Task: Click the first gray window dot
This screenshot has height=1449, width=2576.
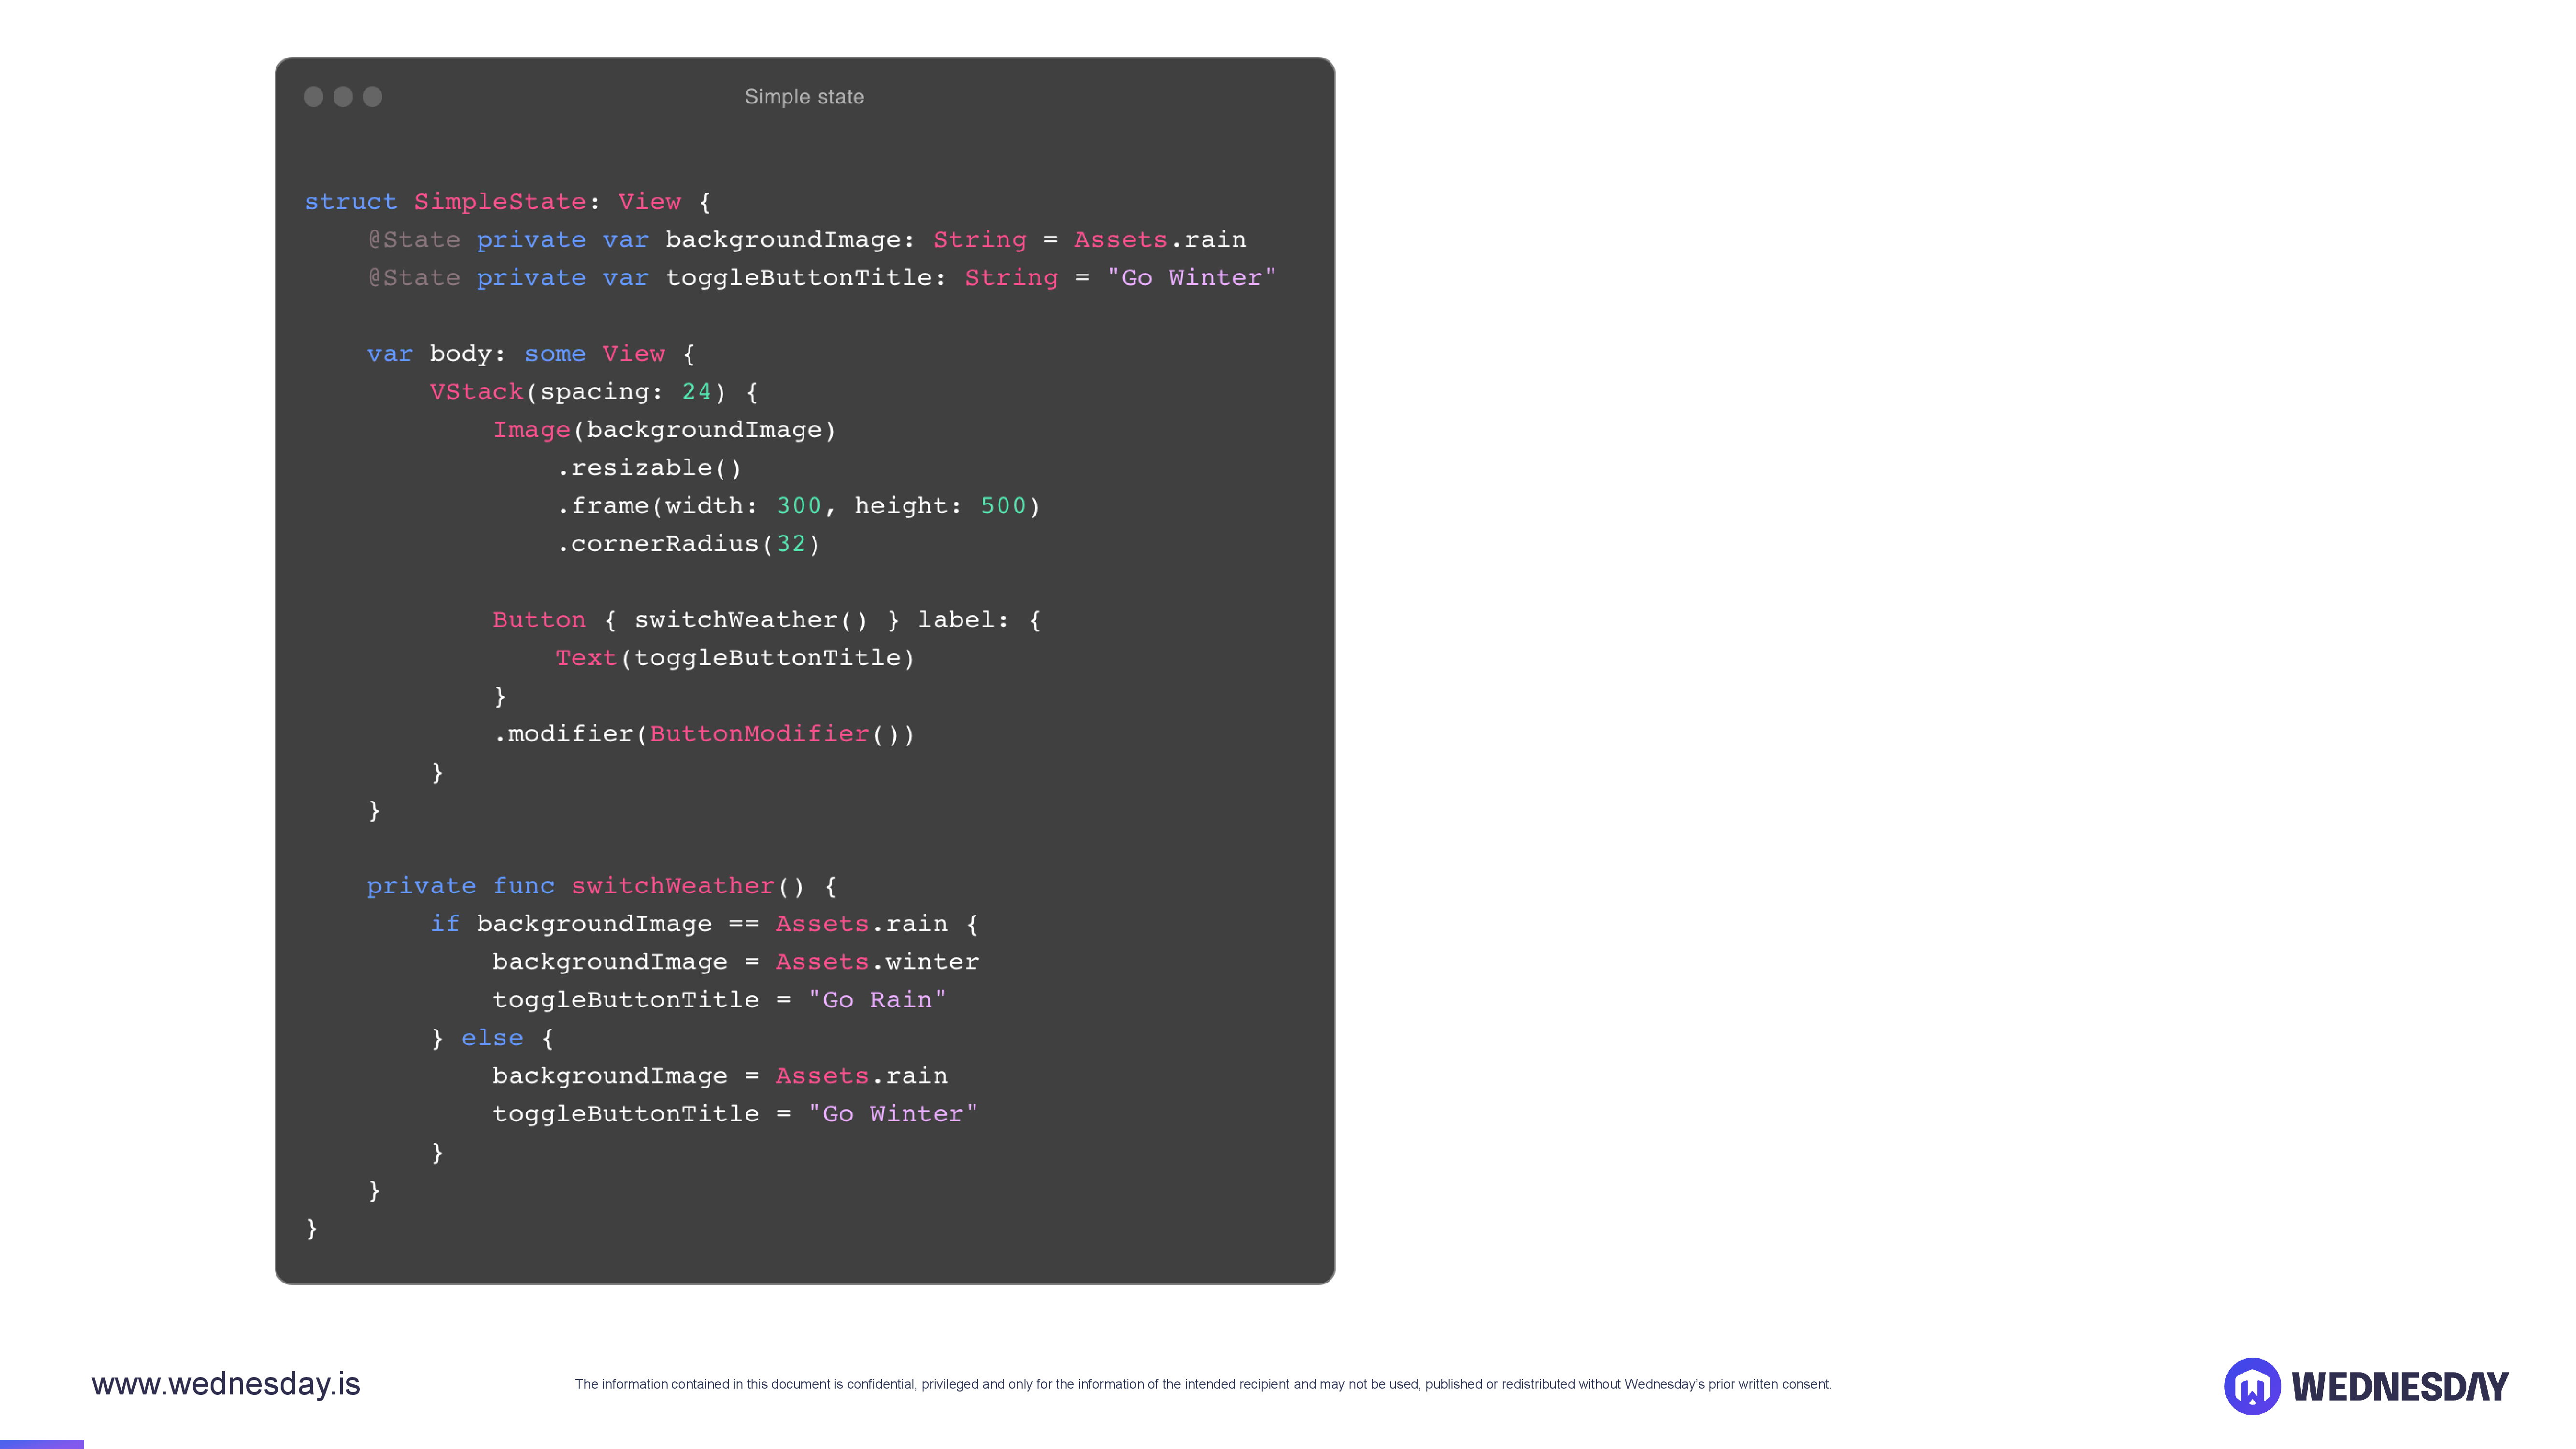Action: coord(313,97)
